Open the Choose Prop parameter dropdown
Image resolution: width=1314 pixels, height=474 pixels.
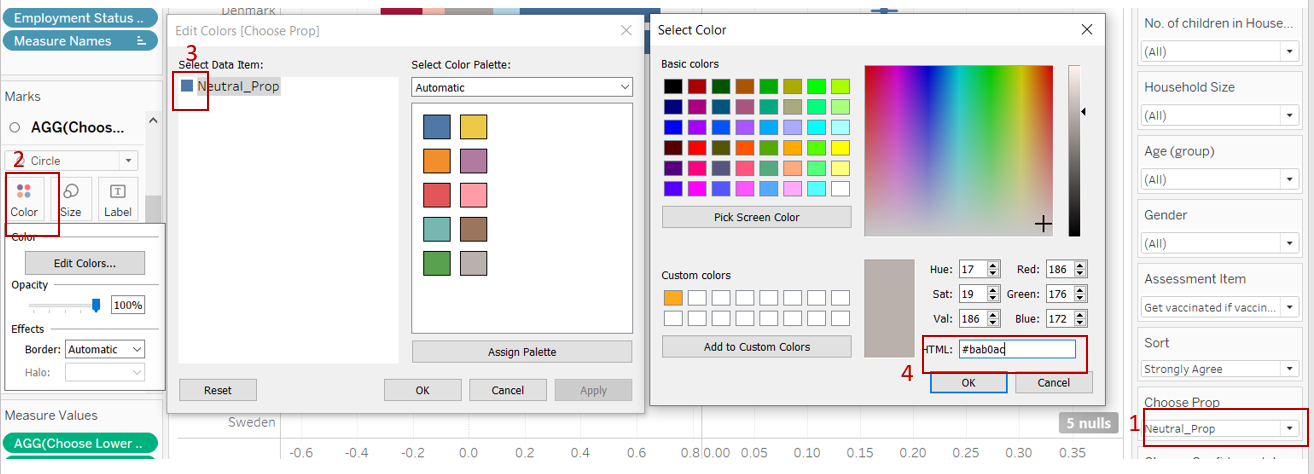point(1290,429)
